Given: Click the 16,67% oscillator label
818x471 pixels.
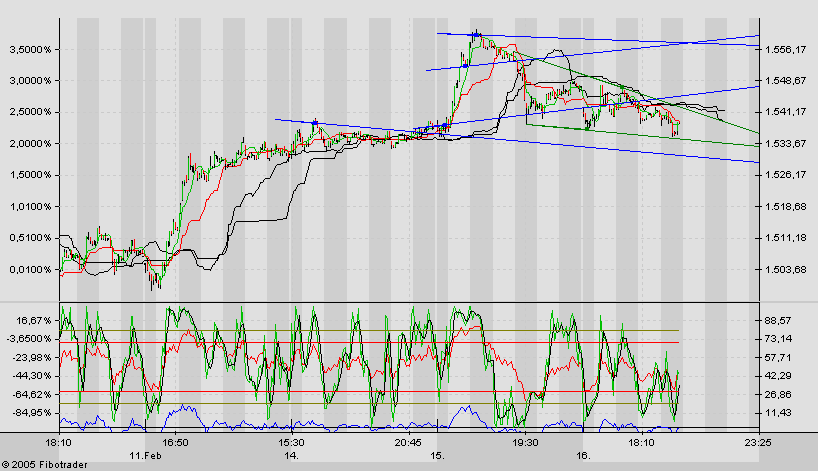Looking at the screenshot, I should pyautogui.click(x=36, y=320).
